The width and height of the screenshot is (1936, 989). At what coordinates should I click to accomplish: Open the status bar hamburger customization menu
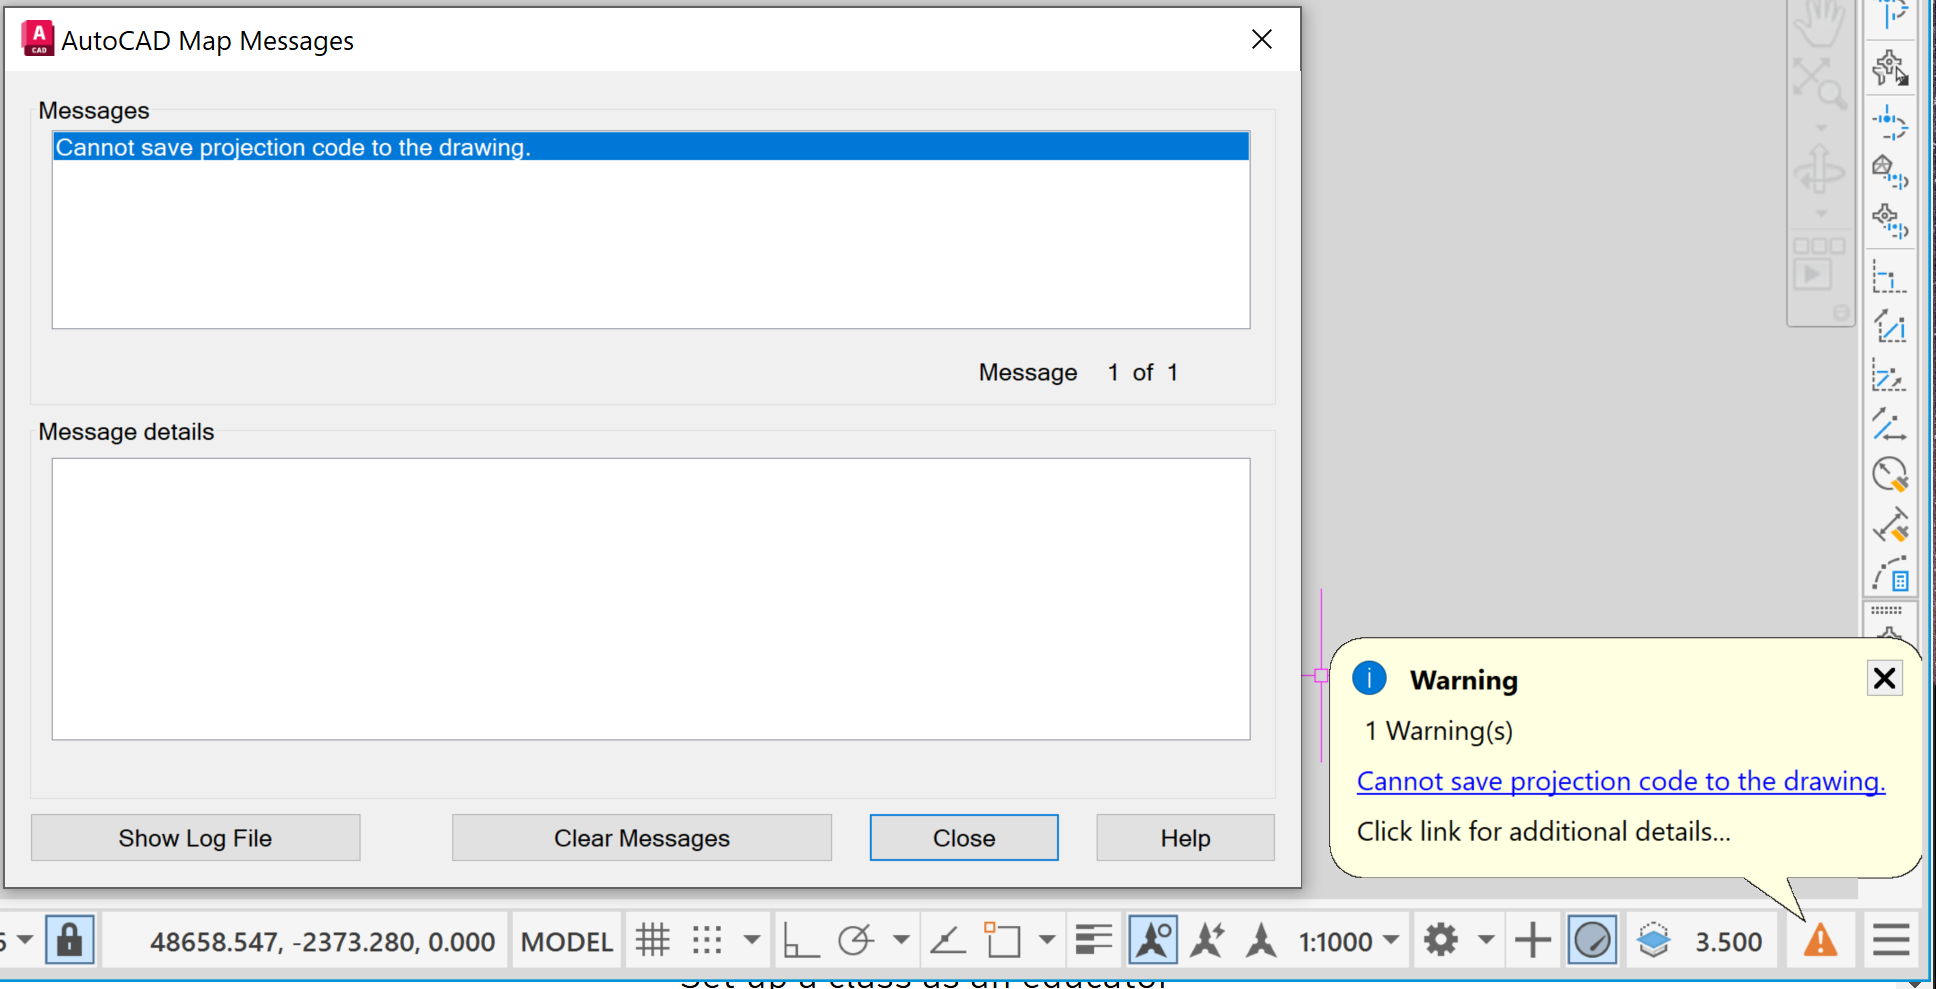[1890, 940]
